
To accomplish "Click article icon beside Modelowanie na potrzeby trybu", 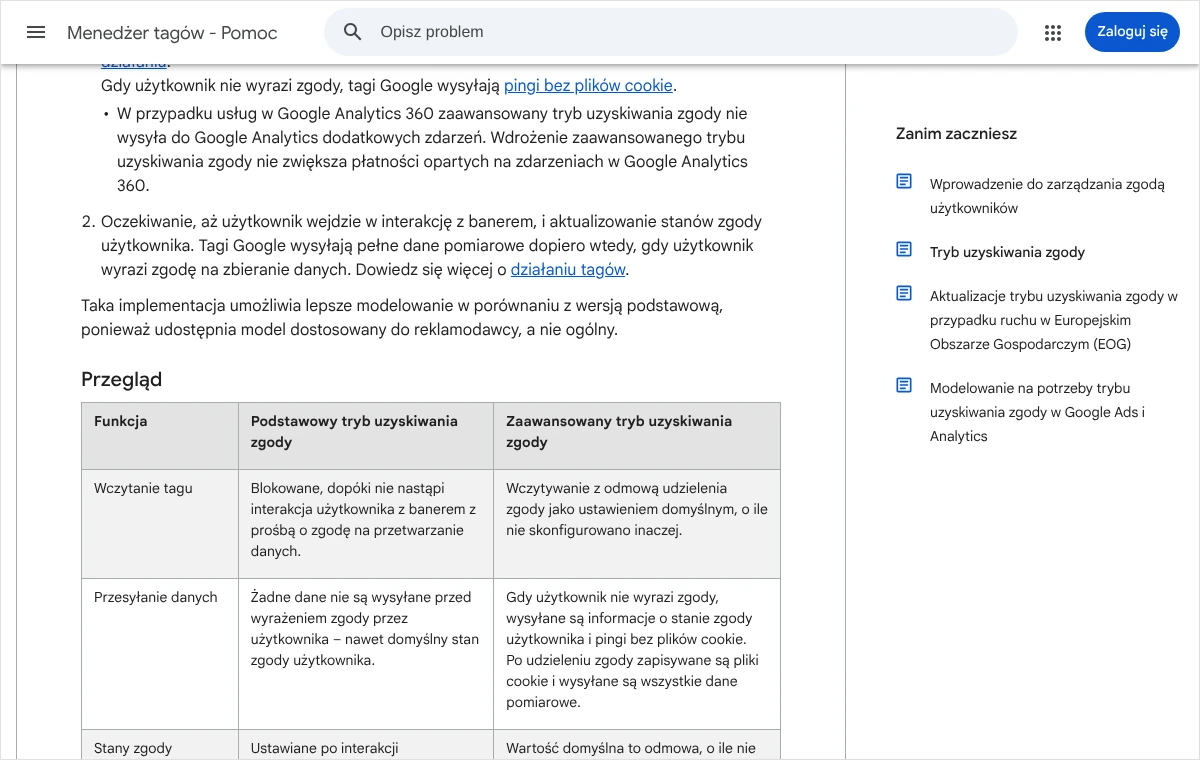I will (904, 385).
